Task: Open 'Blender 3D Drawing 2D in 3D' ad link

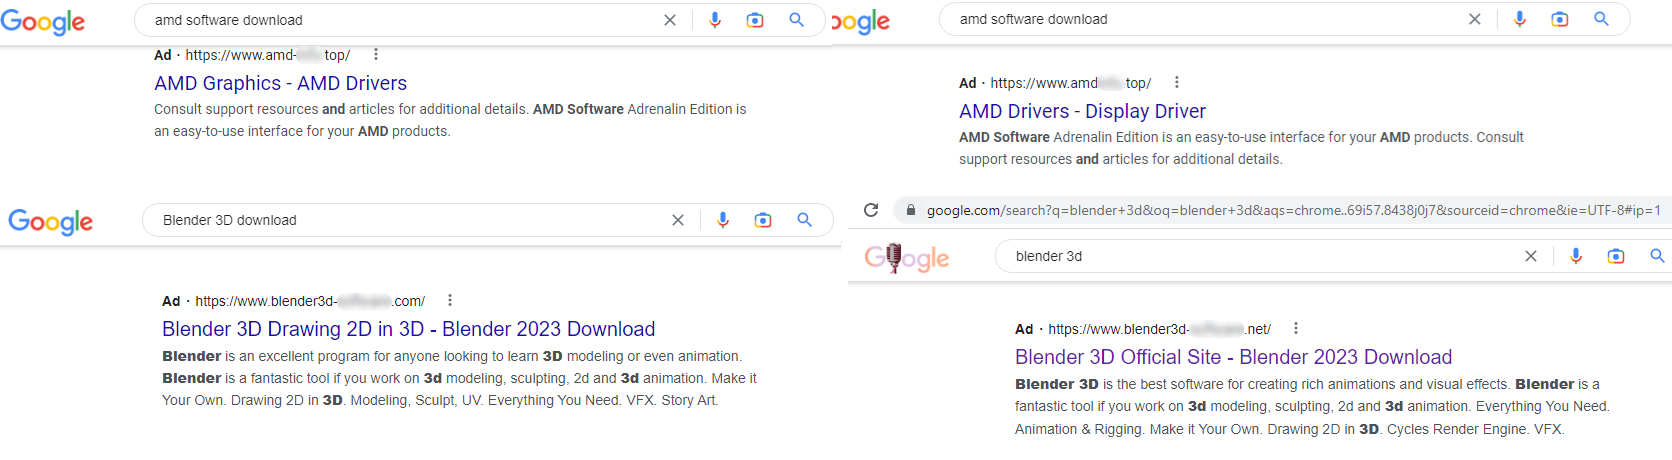Action: pyautogui.click(x=409, y=329)
